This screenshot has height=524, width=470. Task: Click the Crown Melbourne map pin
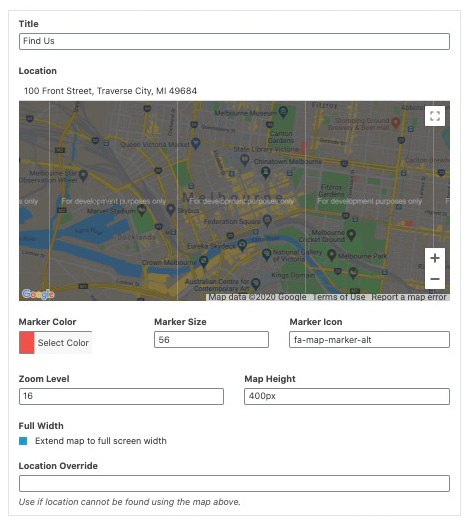(203, 261)
